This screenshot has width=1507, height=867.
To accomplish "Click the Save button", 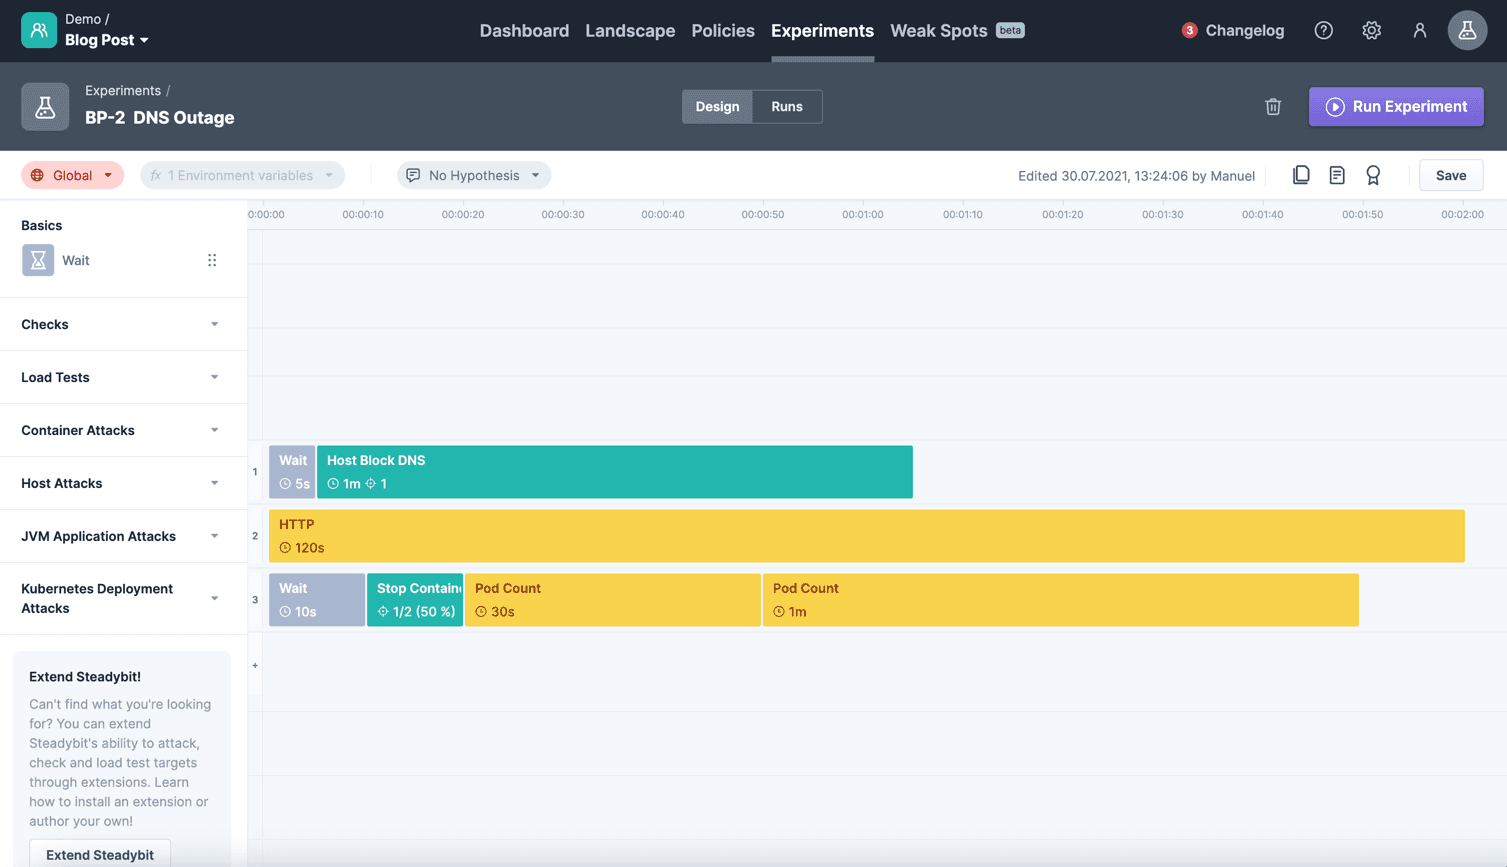I will click(x=1450, y=175).
